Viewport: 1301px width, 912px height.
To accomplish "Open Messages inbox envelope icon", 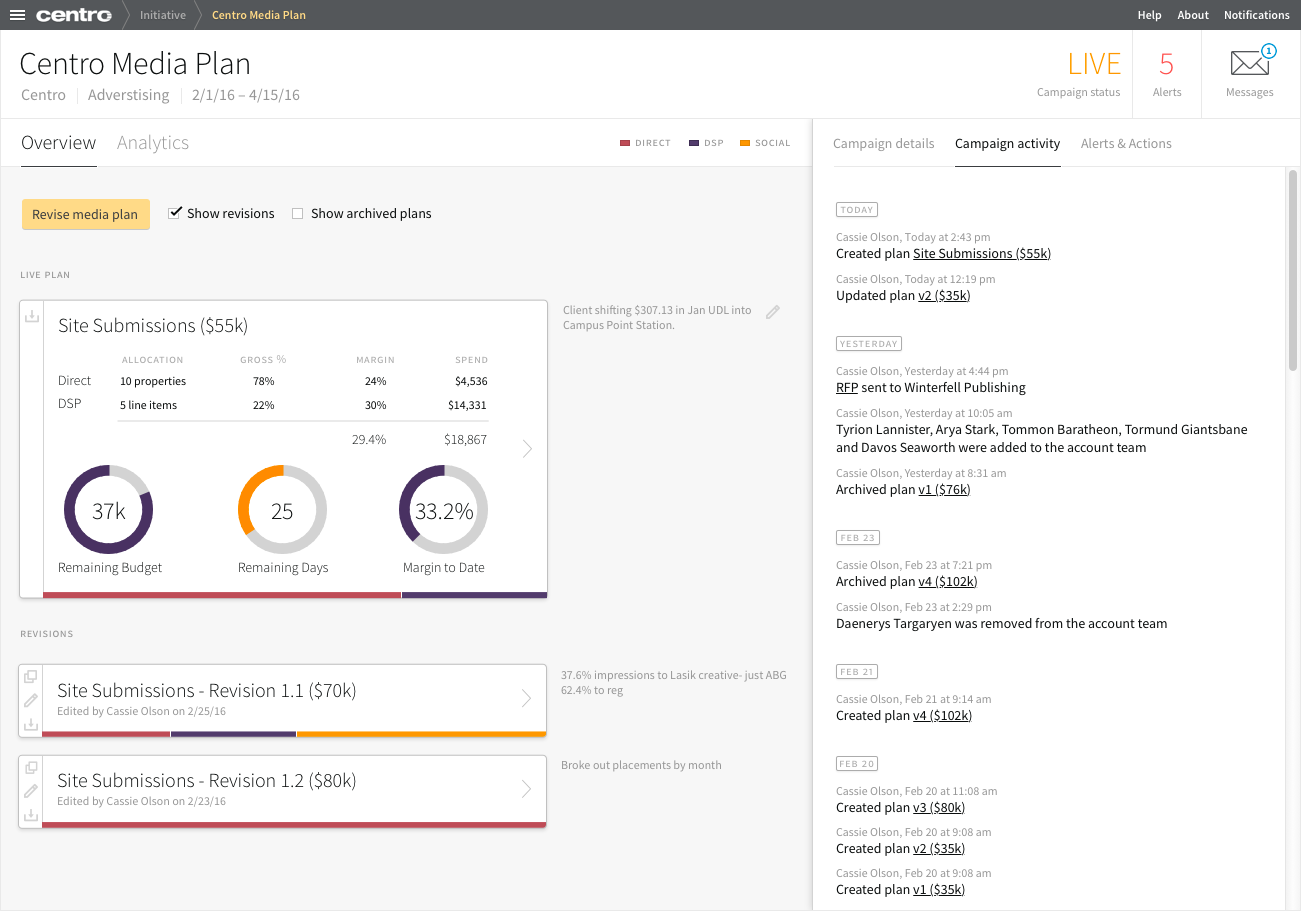I will click(x=1250, y=62).
